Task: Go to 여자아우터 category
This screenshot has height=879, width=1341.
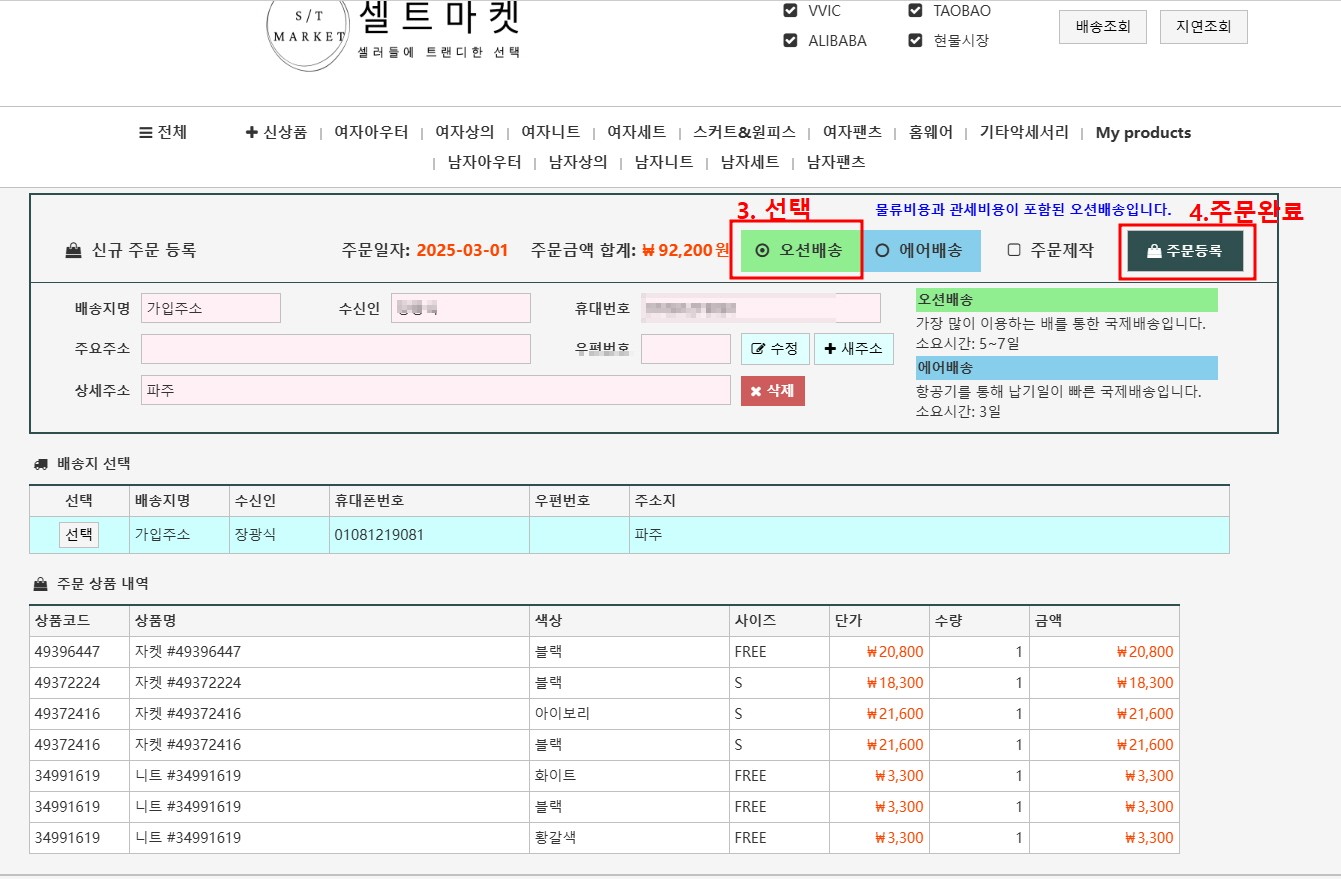Action: point(371,132)
